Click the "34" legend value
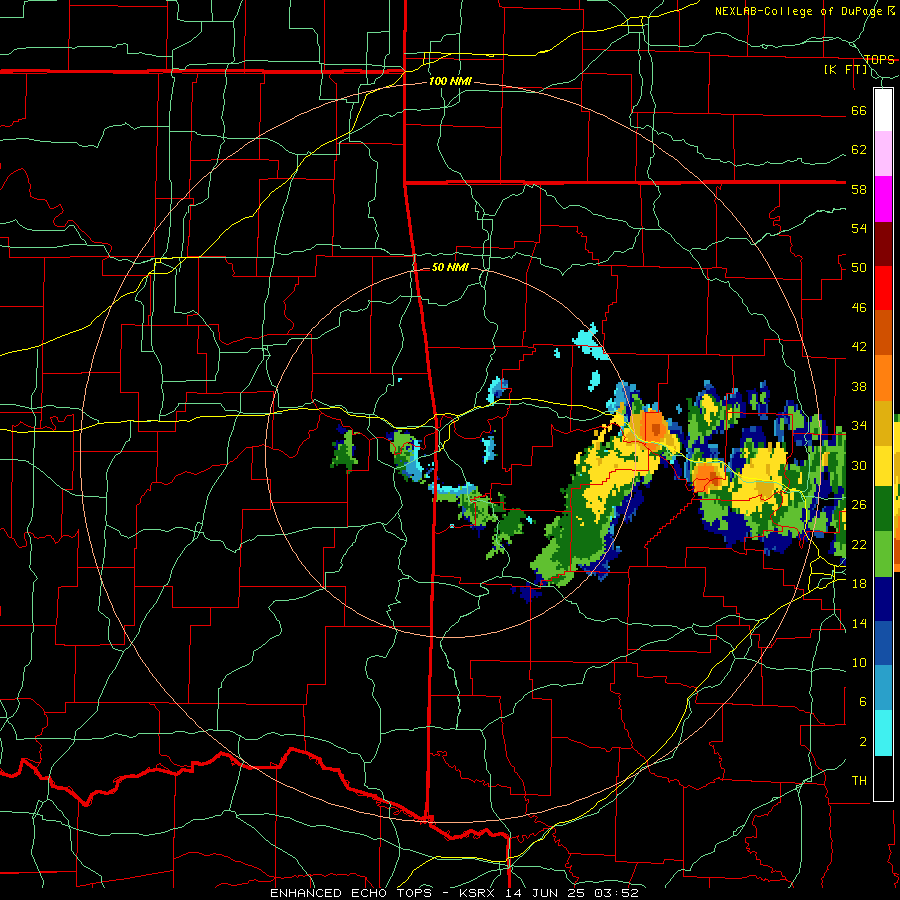The width and height of the screenshot is (900, 900). (x=859, y=426)
